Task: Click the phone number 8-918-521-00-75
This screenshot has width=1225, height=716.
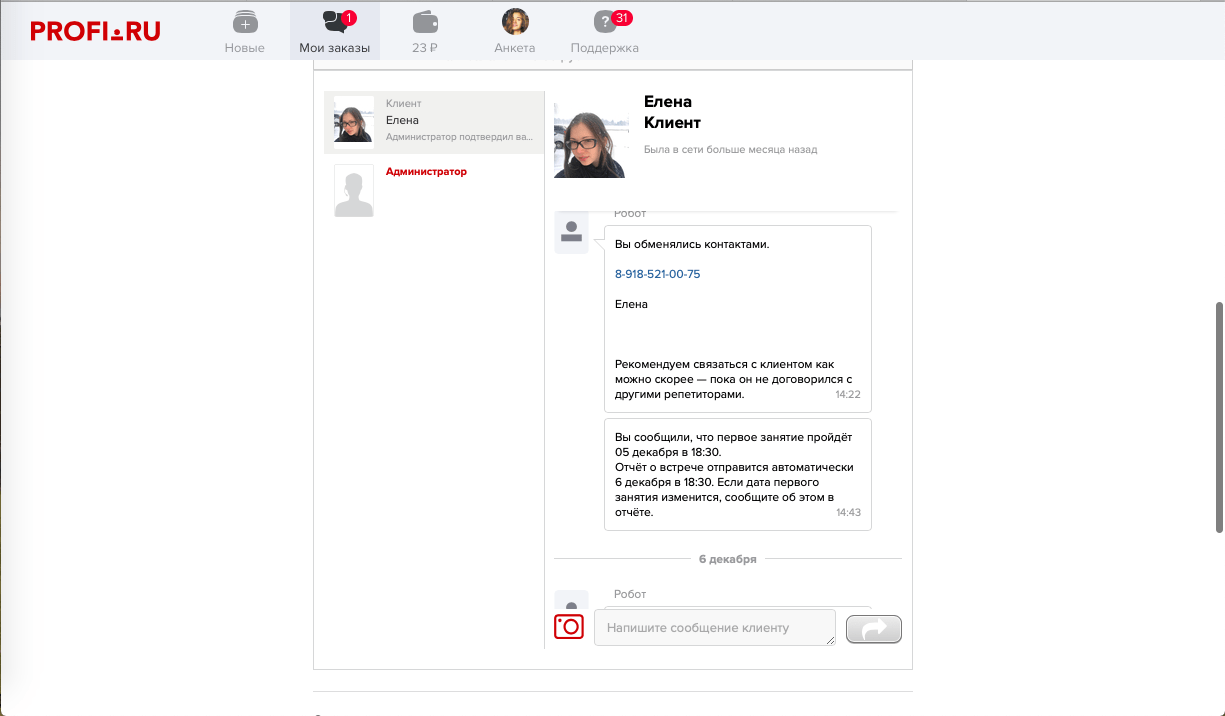Action: click(657, 274)
